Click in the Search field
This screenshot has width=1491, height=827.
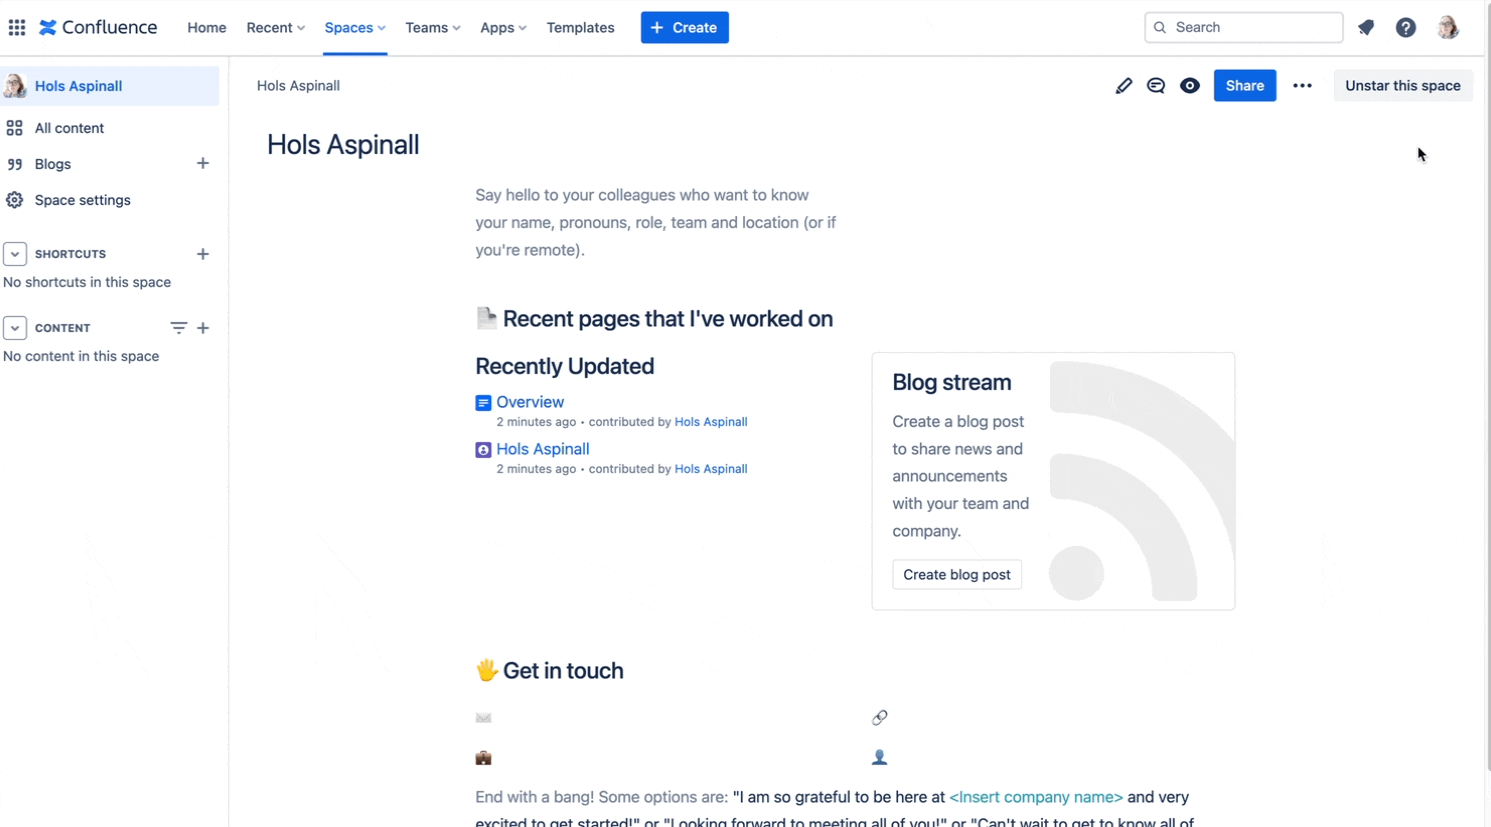1243,27
